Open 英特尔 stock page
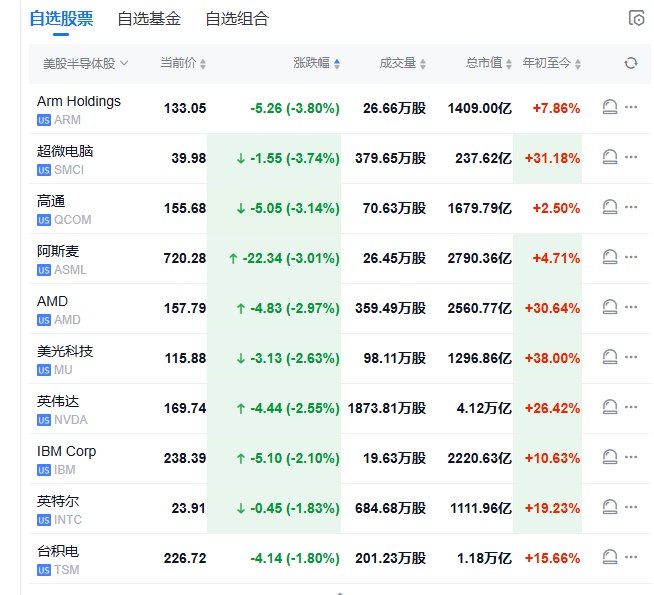The image size is (654, 595). [x=58, y=501]
